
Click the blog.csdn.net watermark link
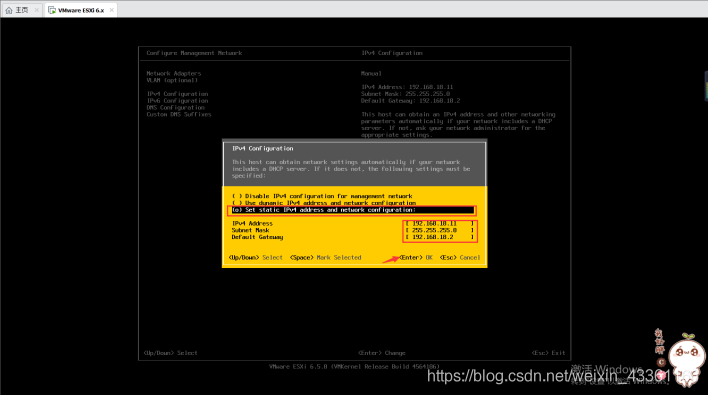pos(548,376)
